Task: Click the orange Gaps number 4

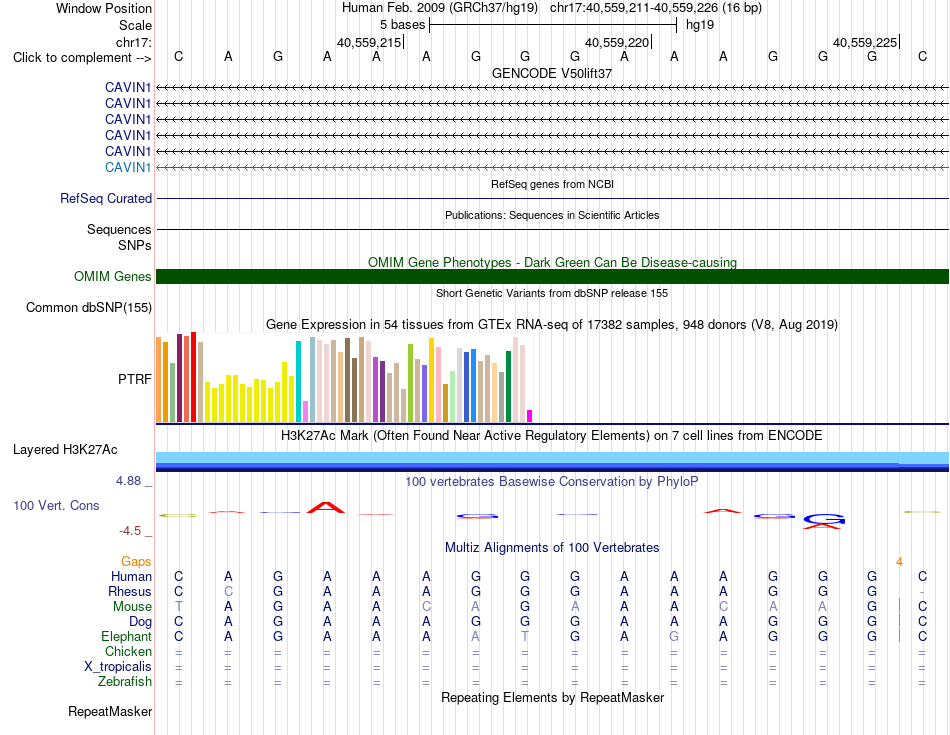Action: click(x=900, y=562)
